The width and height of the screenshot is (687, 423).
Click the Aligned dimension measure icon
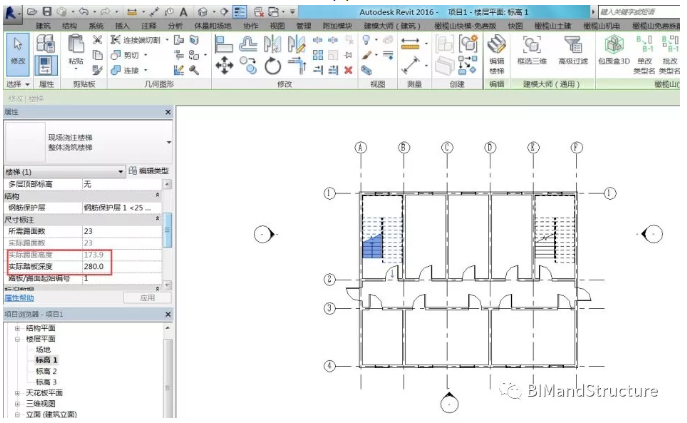pos(410,44)
